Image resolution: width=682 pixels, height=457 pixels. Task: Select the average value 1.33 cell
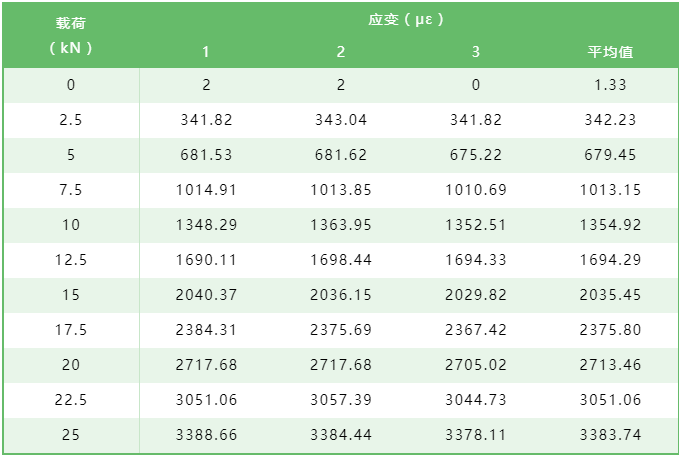(x=610, y=85)
